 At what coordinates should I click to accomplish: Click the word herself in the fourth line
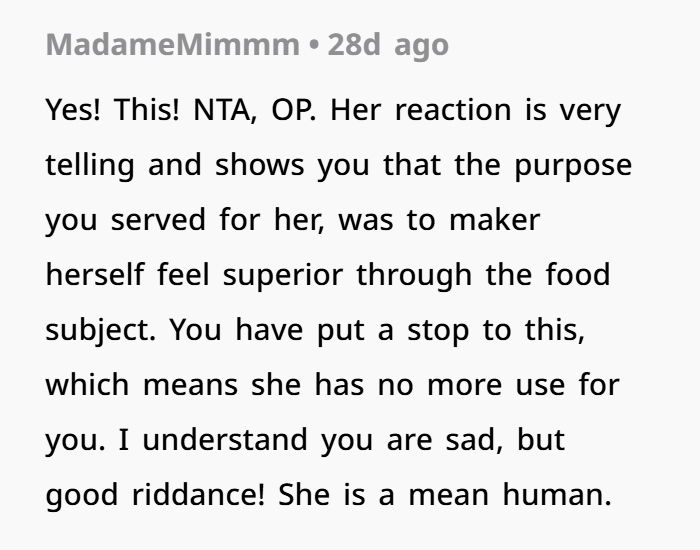pos(95,274)
